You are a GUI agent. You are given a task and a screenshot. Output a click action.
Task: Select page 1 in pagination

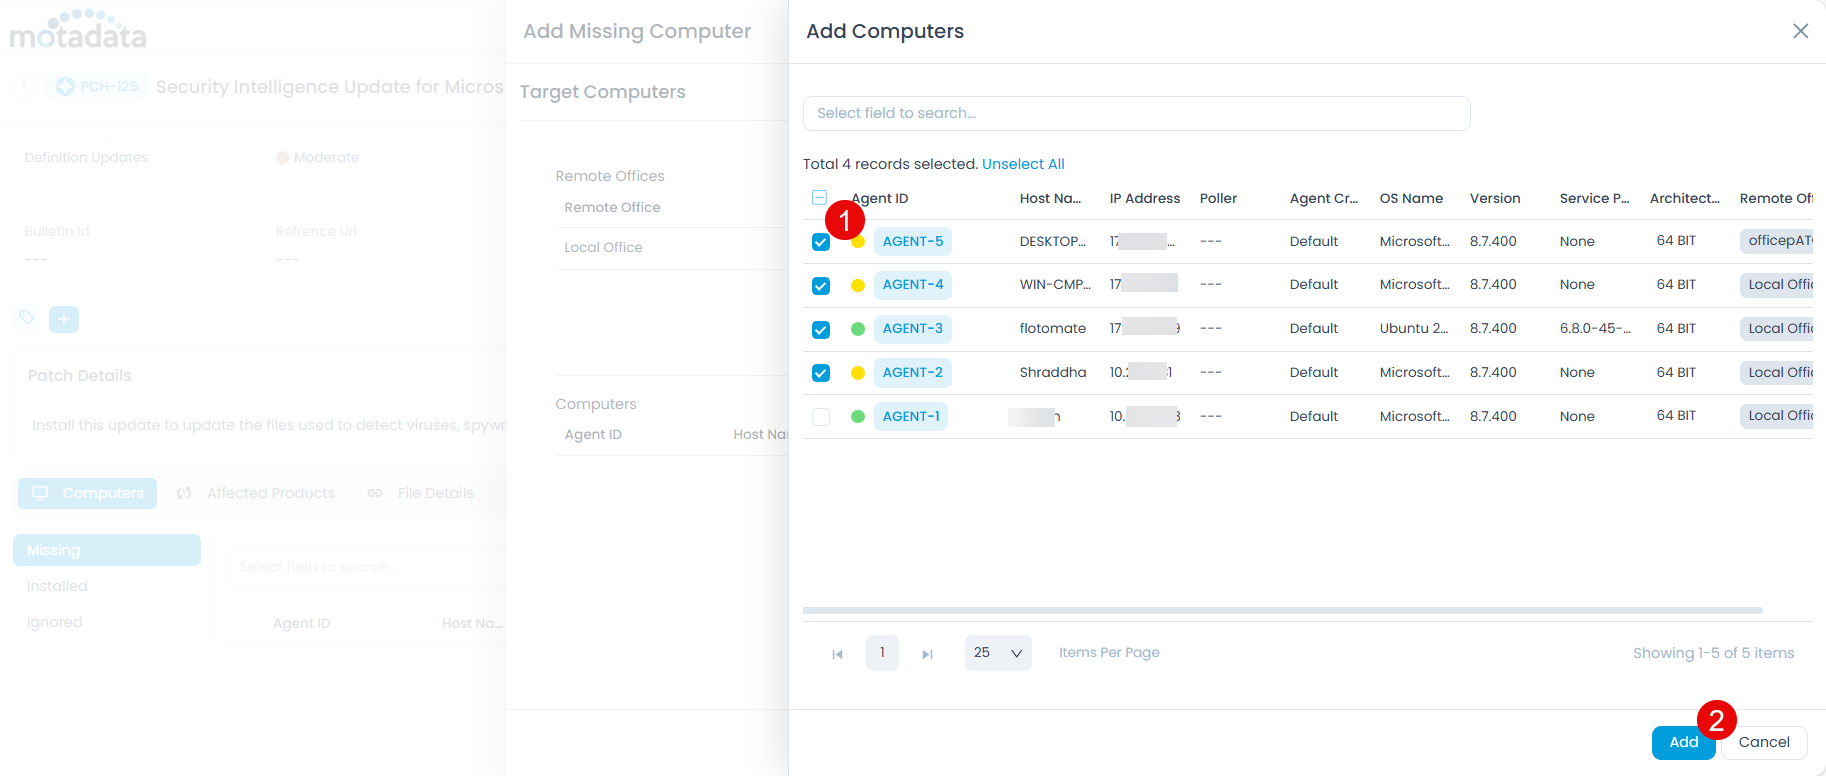point(882,653)
